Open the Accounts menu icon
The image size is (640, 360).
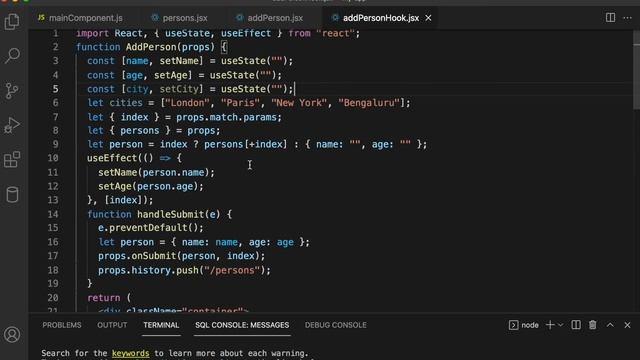click(x=12, y=335)
